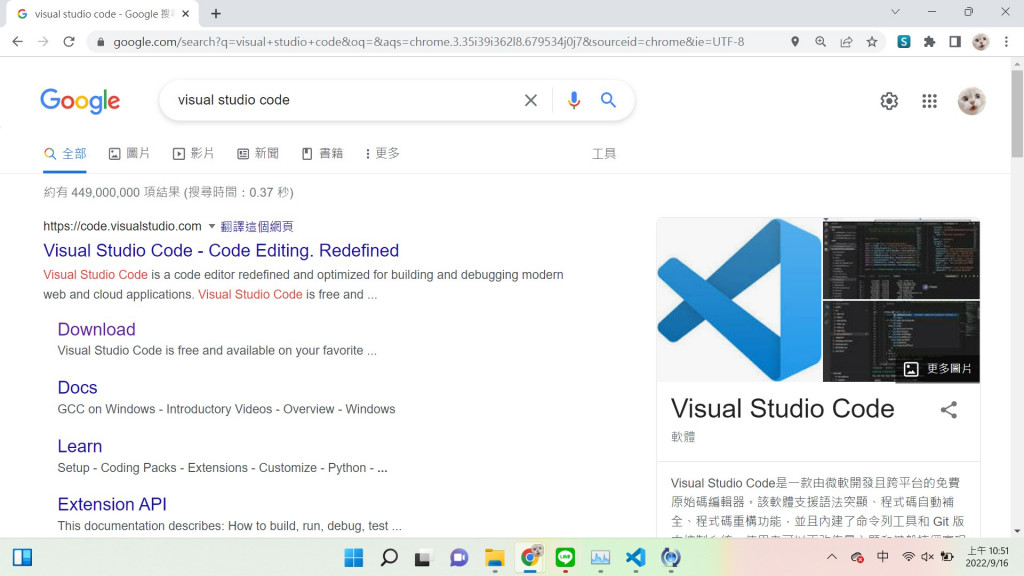Click 更多圖片 in knowledge panel
This screenshot has height=576, width=1024.
click(938, 369)
